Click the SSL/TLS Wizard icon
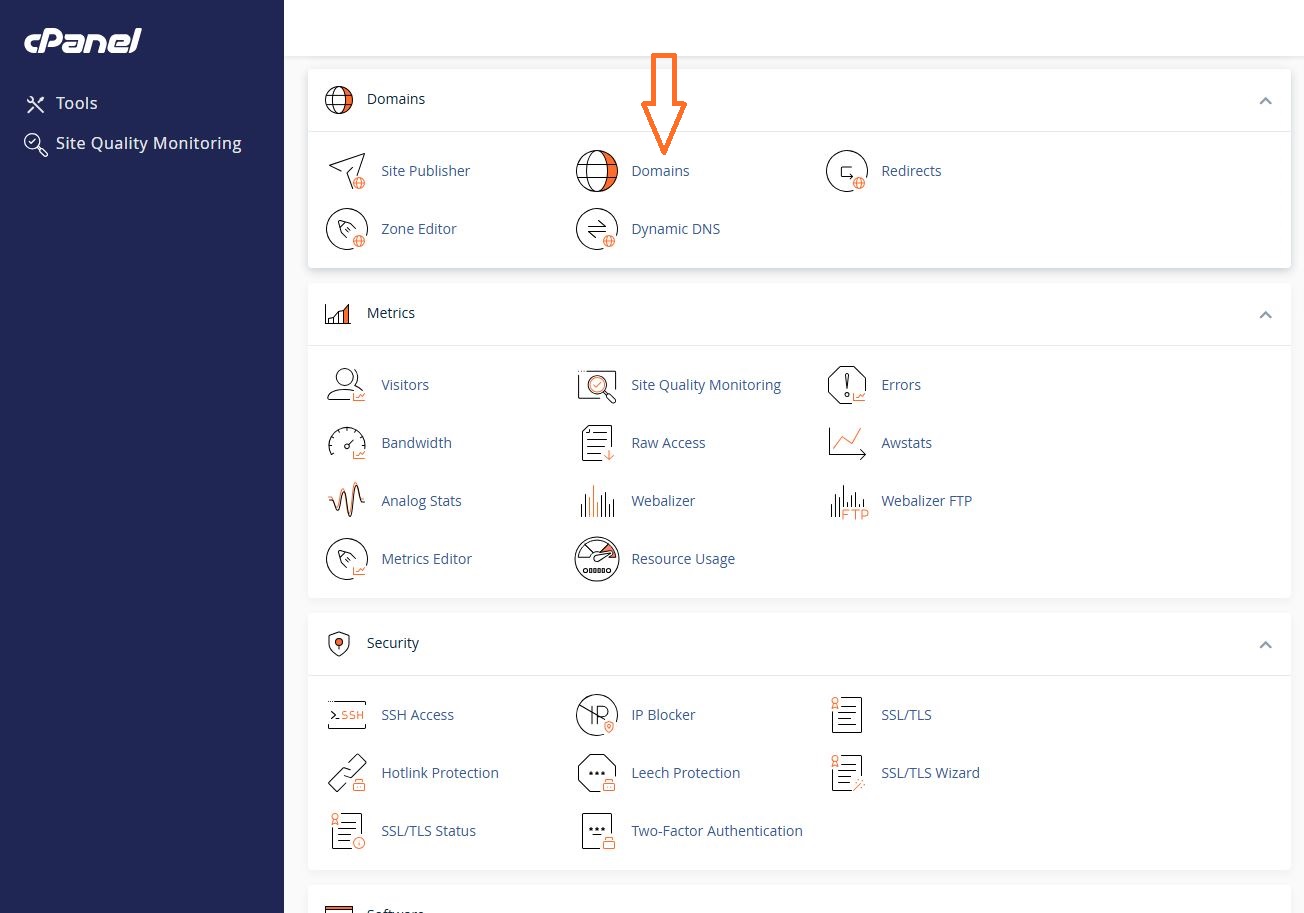 coord(847,773)
